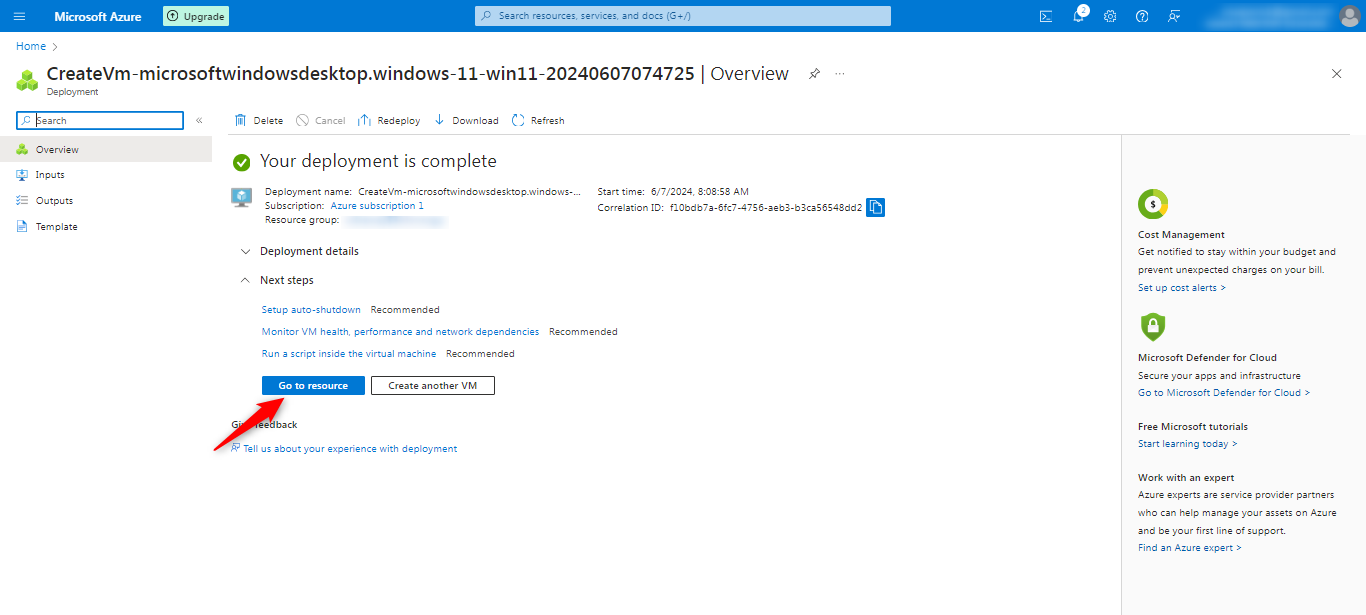Open Set up cost alerts link
Screen dimensions: 1366x615
click(x=1181, y=288)
